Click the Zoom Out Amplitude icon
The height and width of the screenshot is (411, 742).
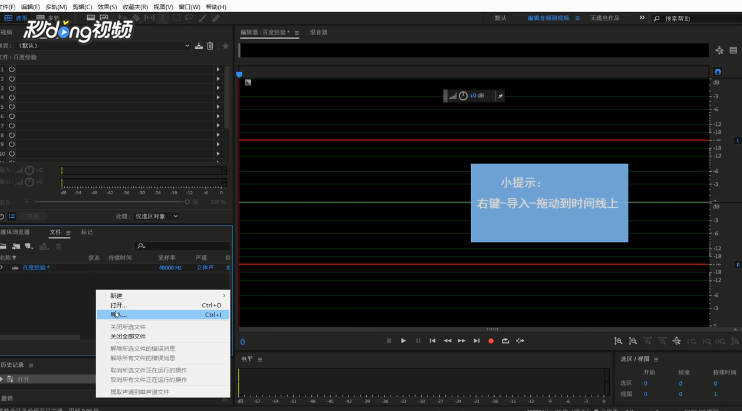point(633,341)
